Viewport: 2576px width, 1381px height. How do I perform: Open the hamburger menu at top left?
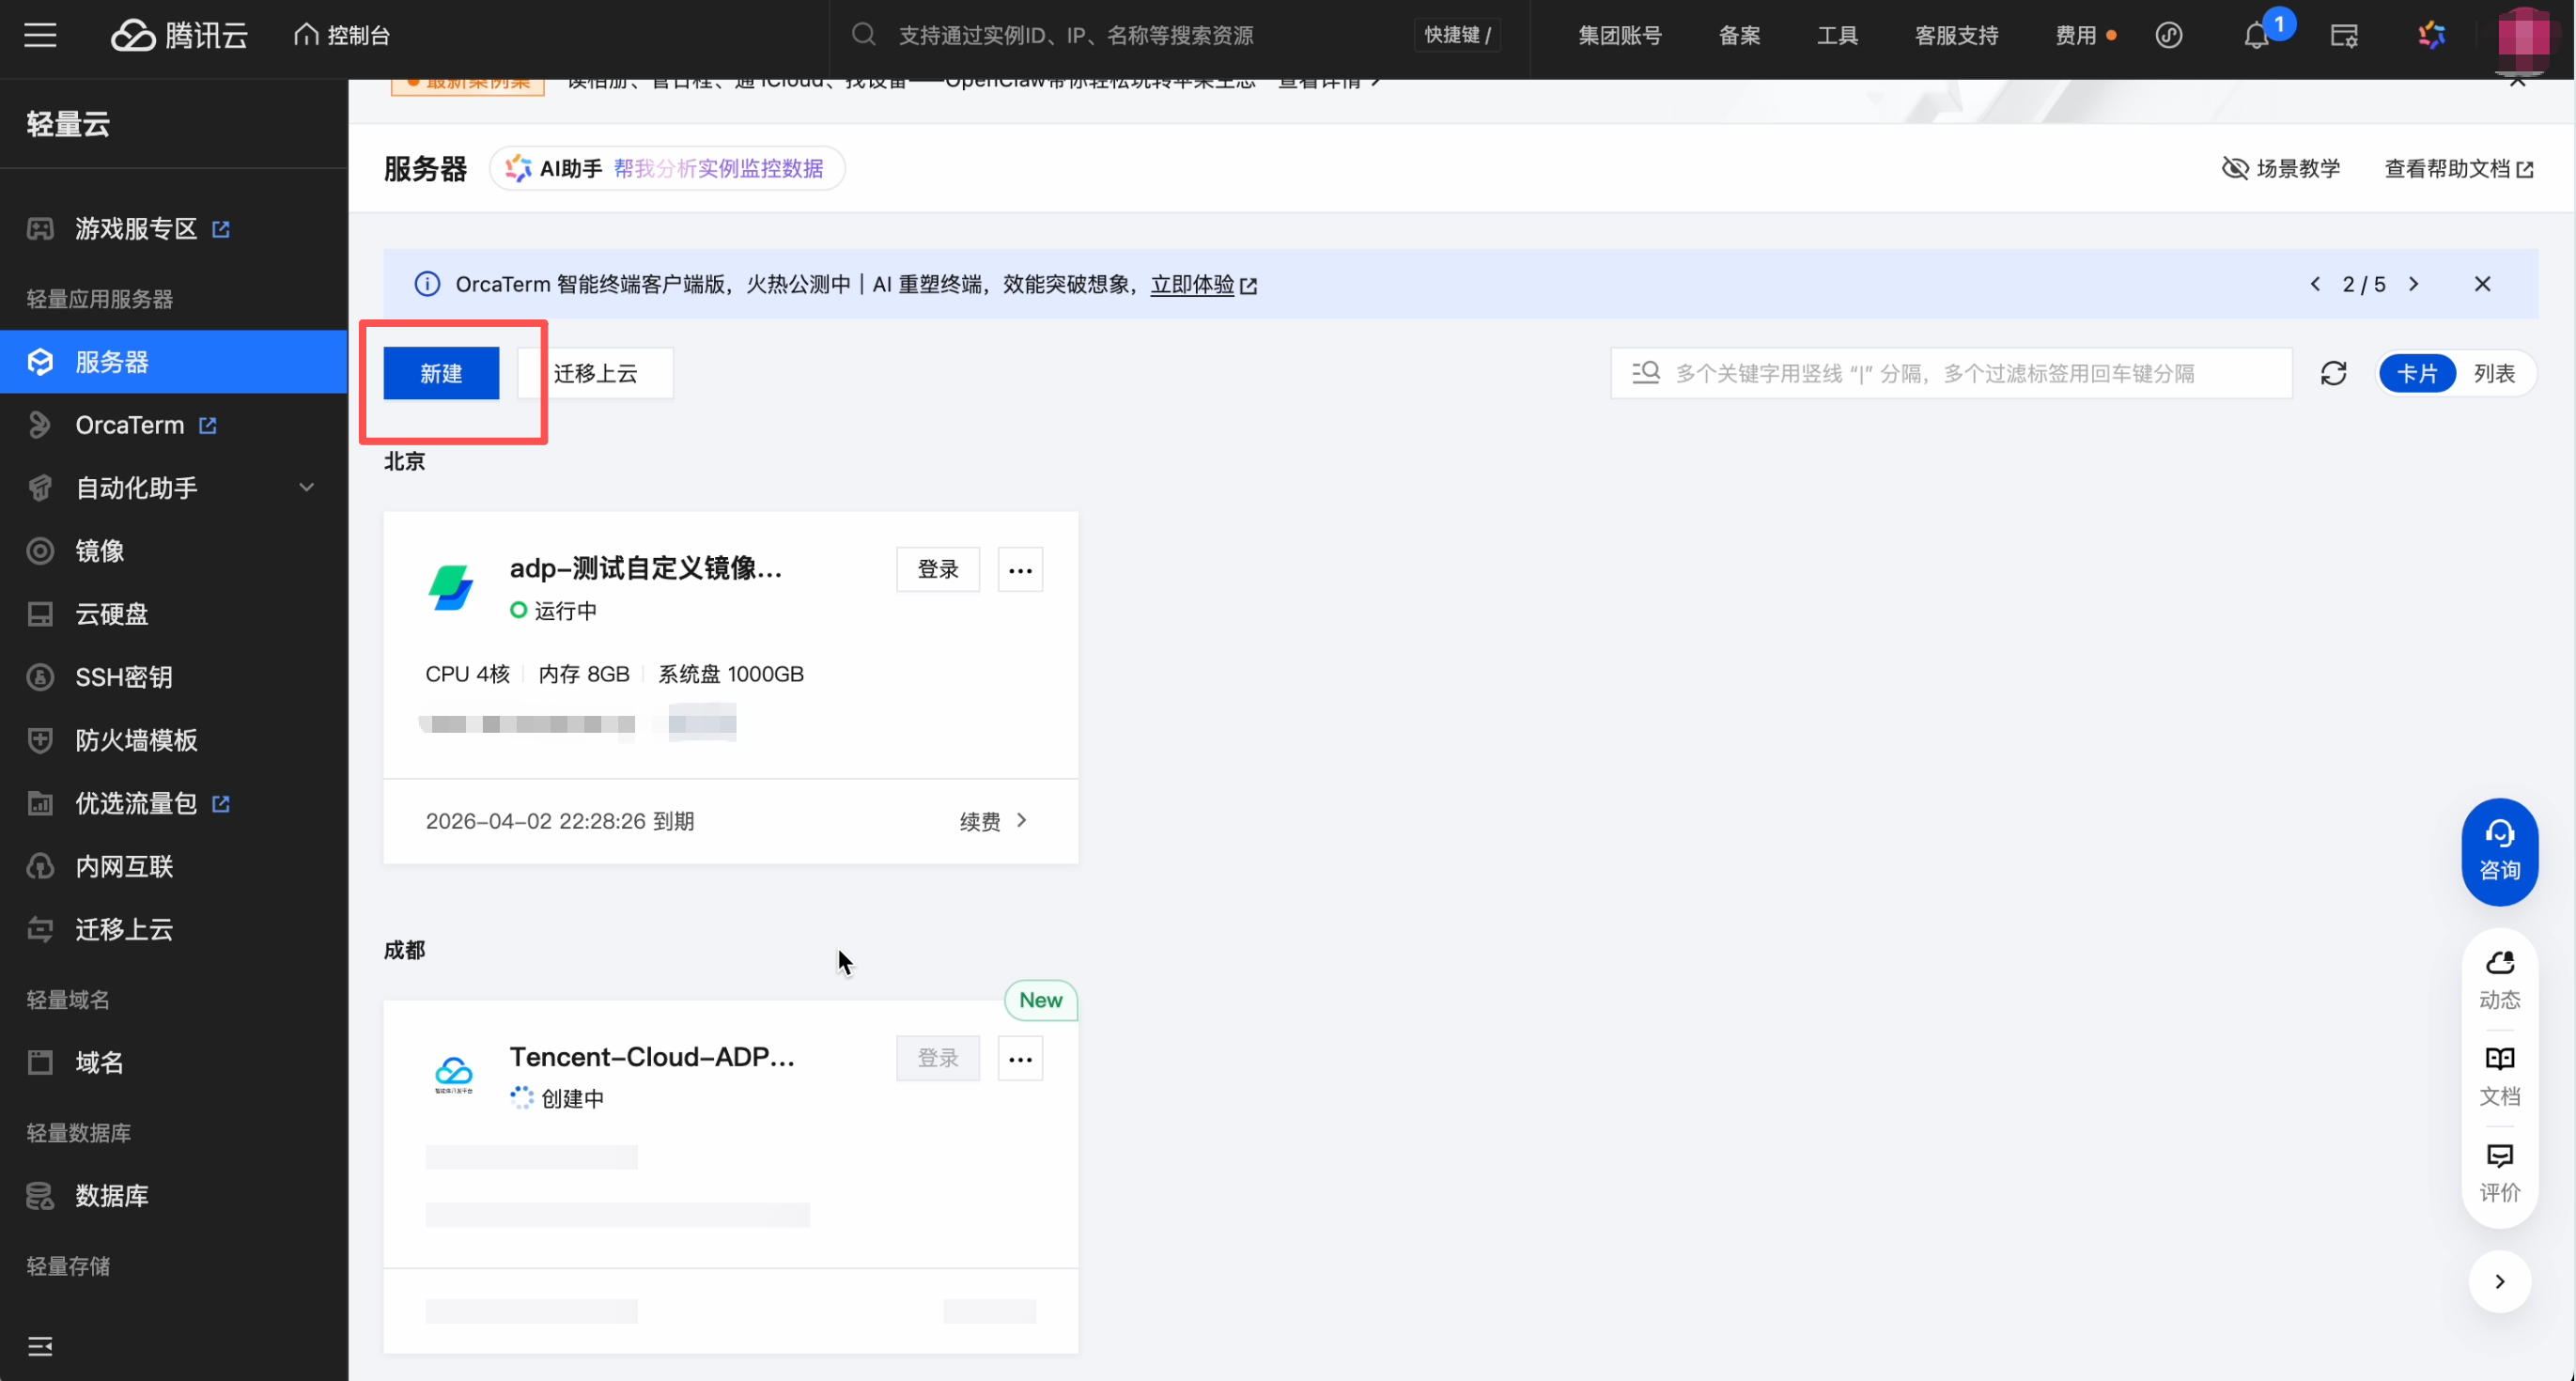click(x=40, y=36)
